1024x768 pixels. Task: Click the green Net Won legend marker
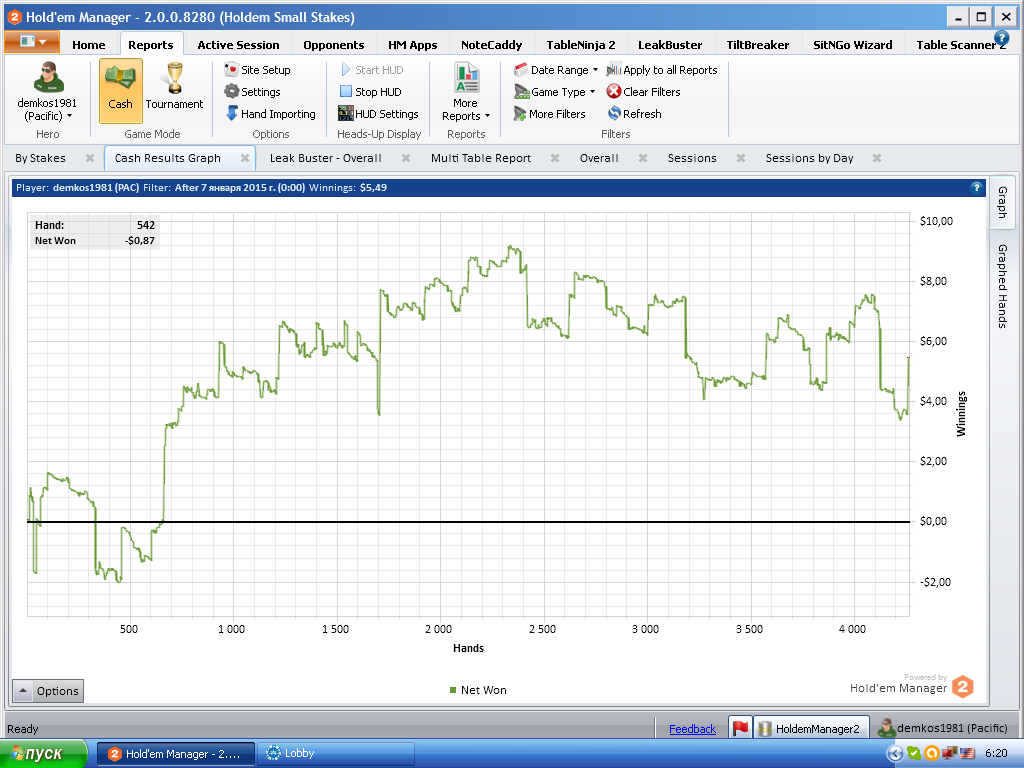pyautogui.click(x=453, y=690)
